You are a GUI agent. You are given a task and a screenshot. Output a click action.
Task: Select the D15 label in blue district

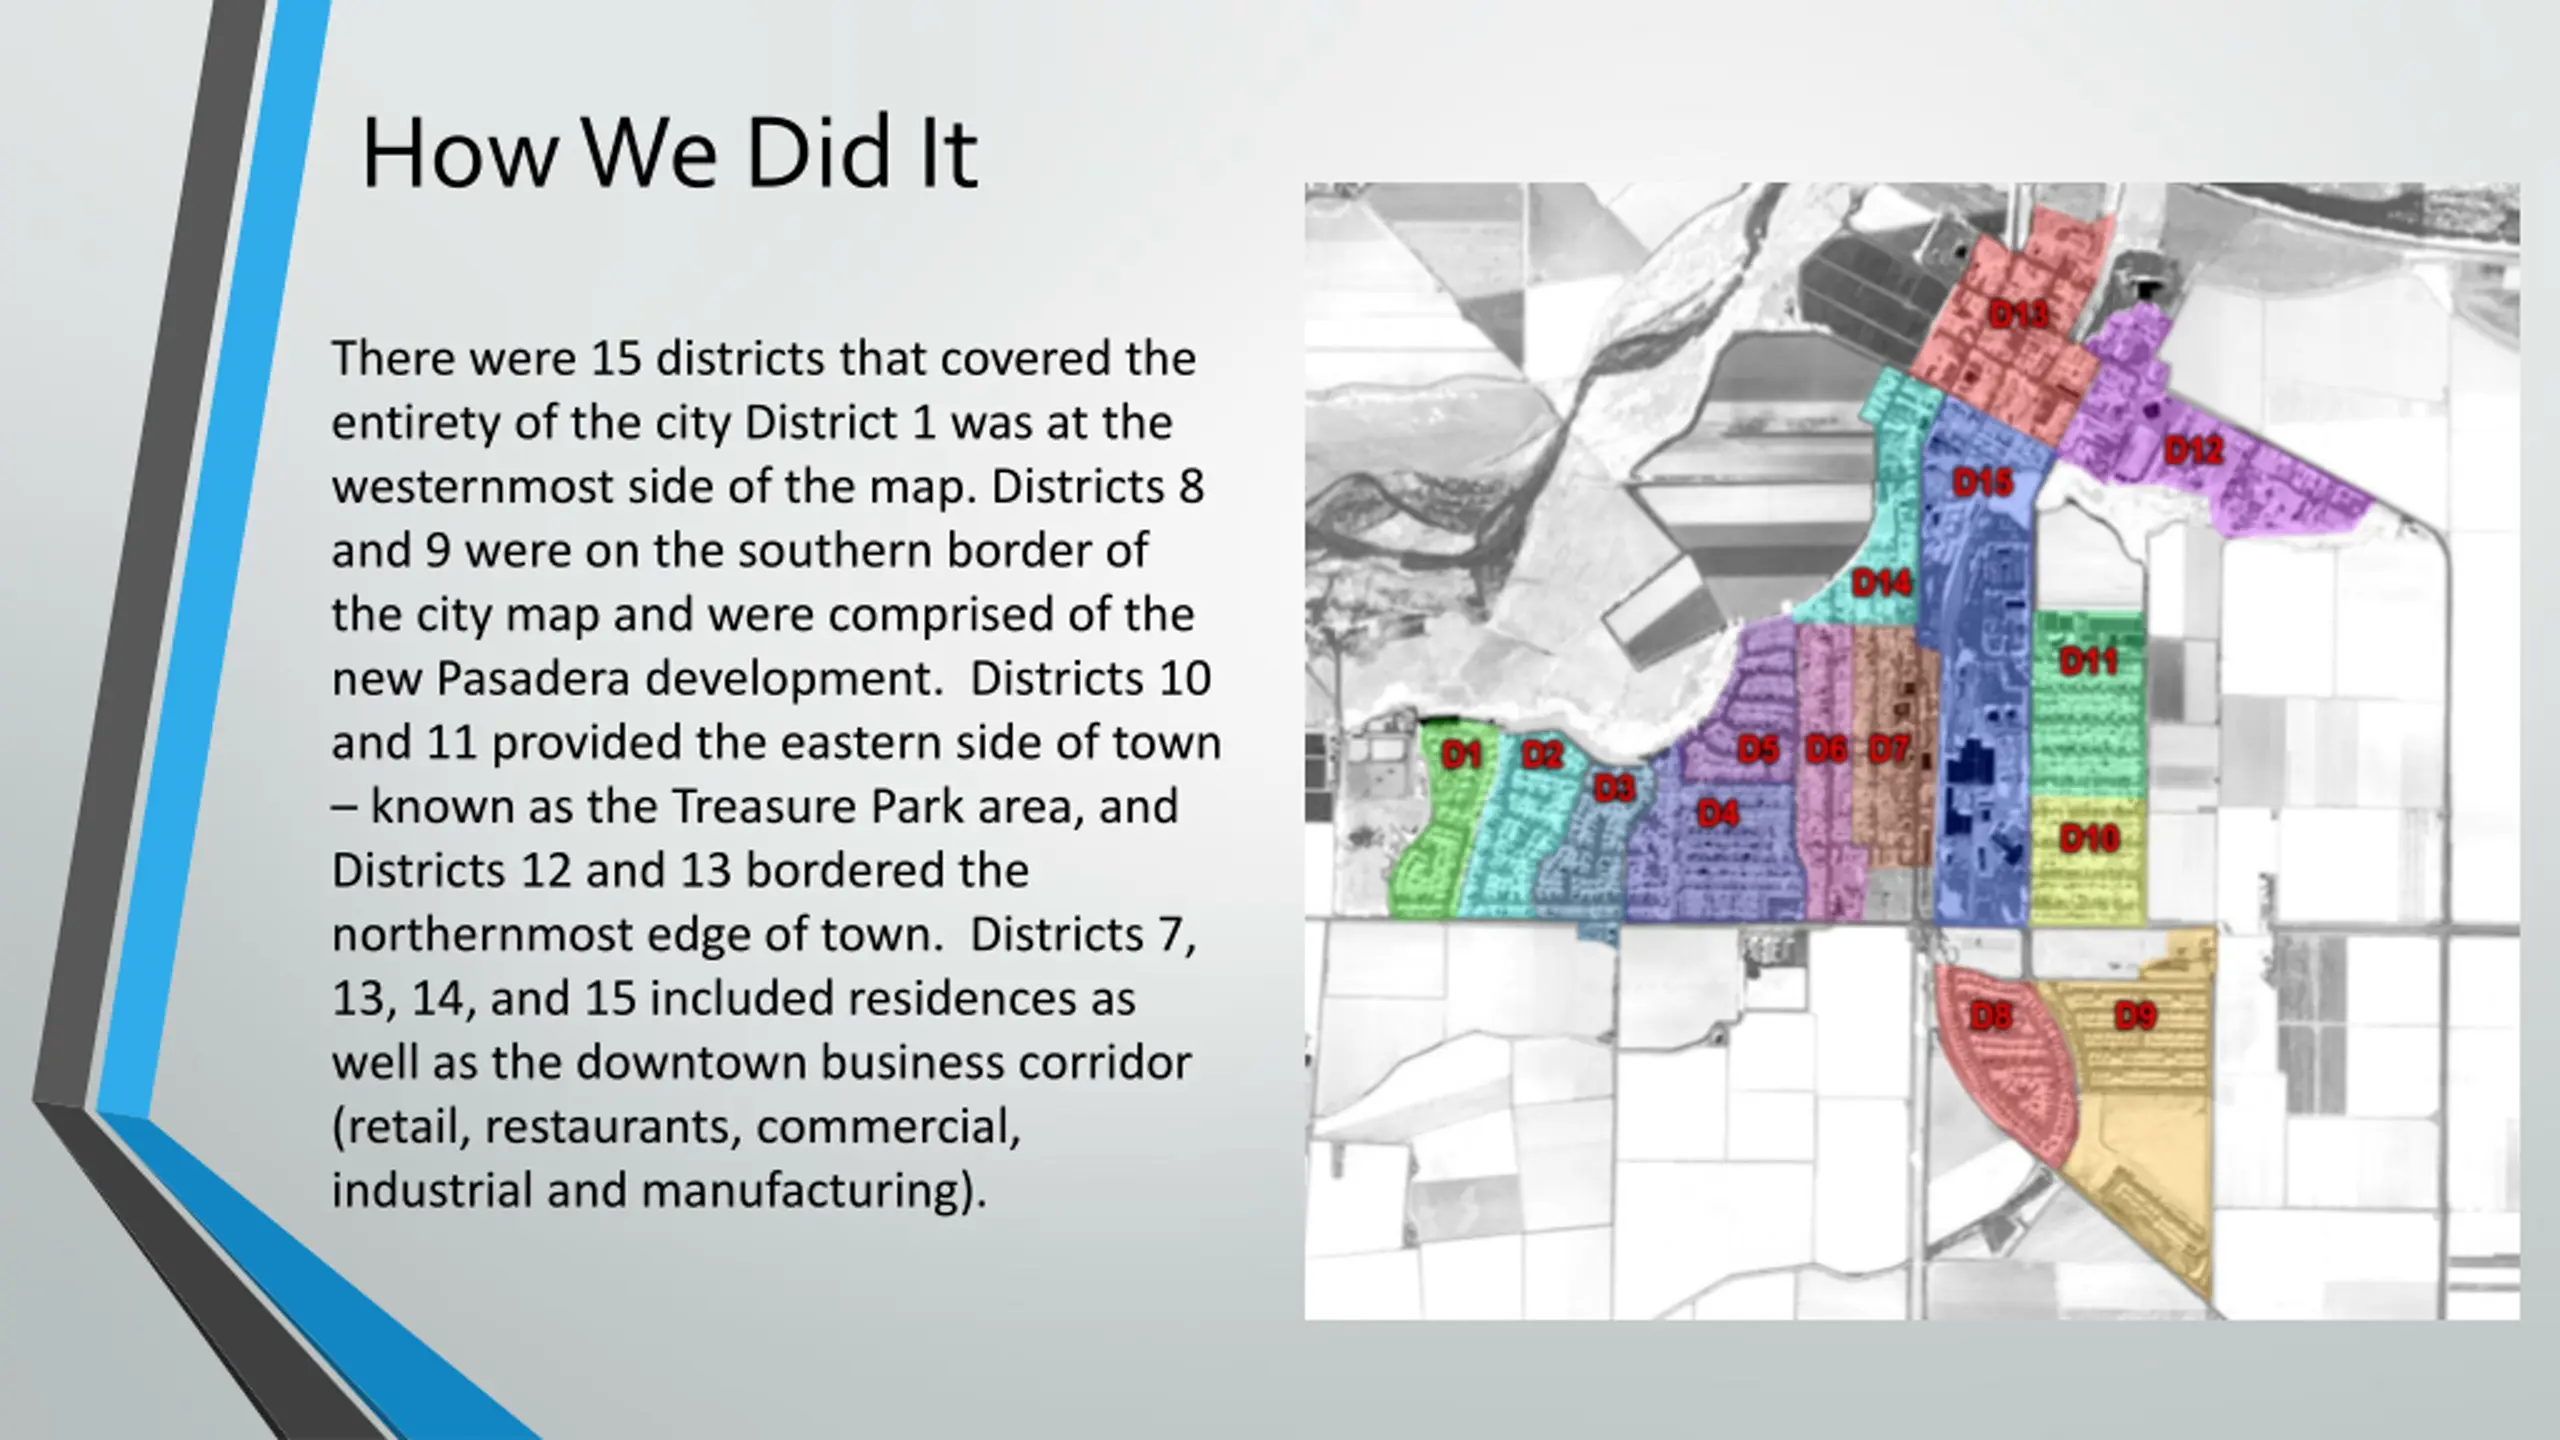1983,484
